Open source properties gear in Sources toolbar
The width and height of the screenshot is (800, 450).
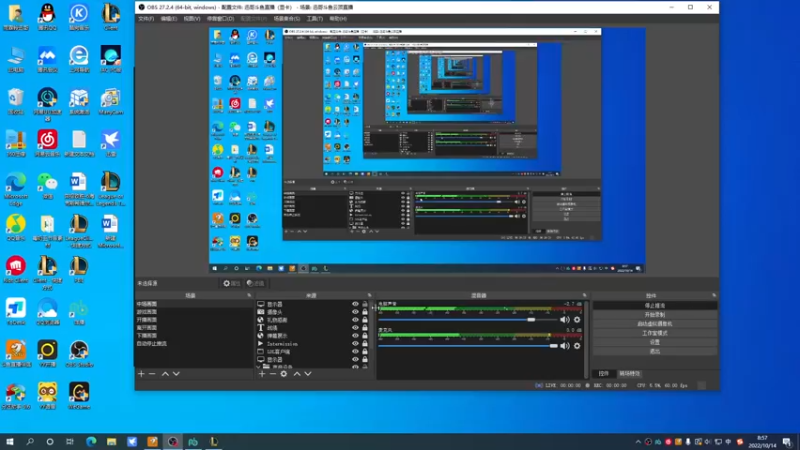point(284,374)
